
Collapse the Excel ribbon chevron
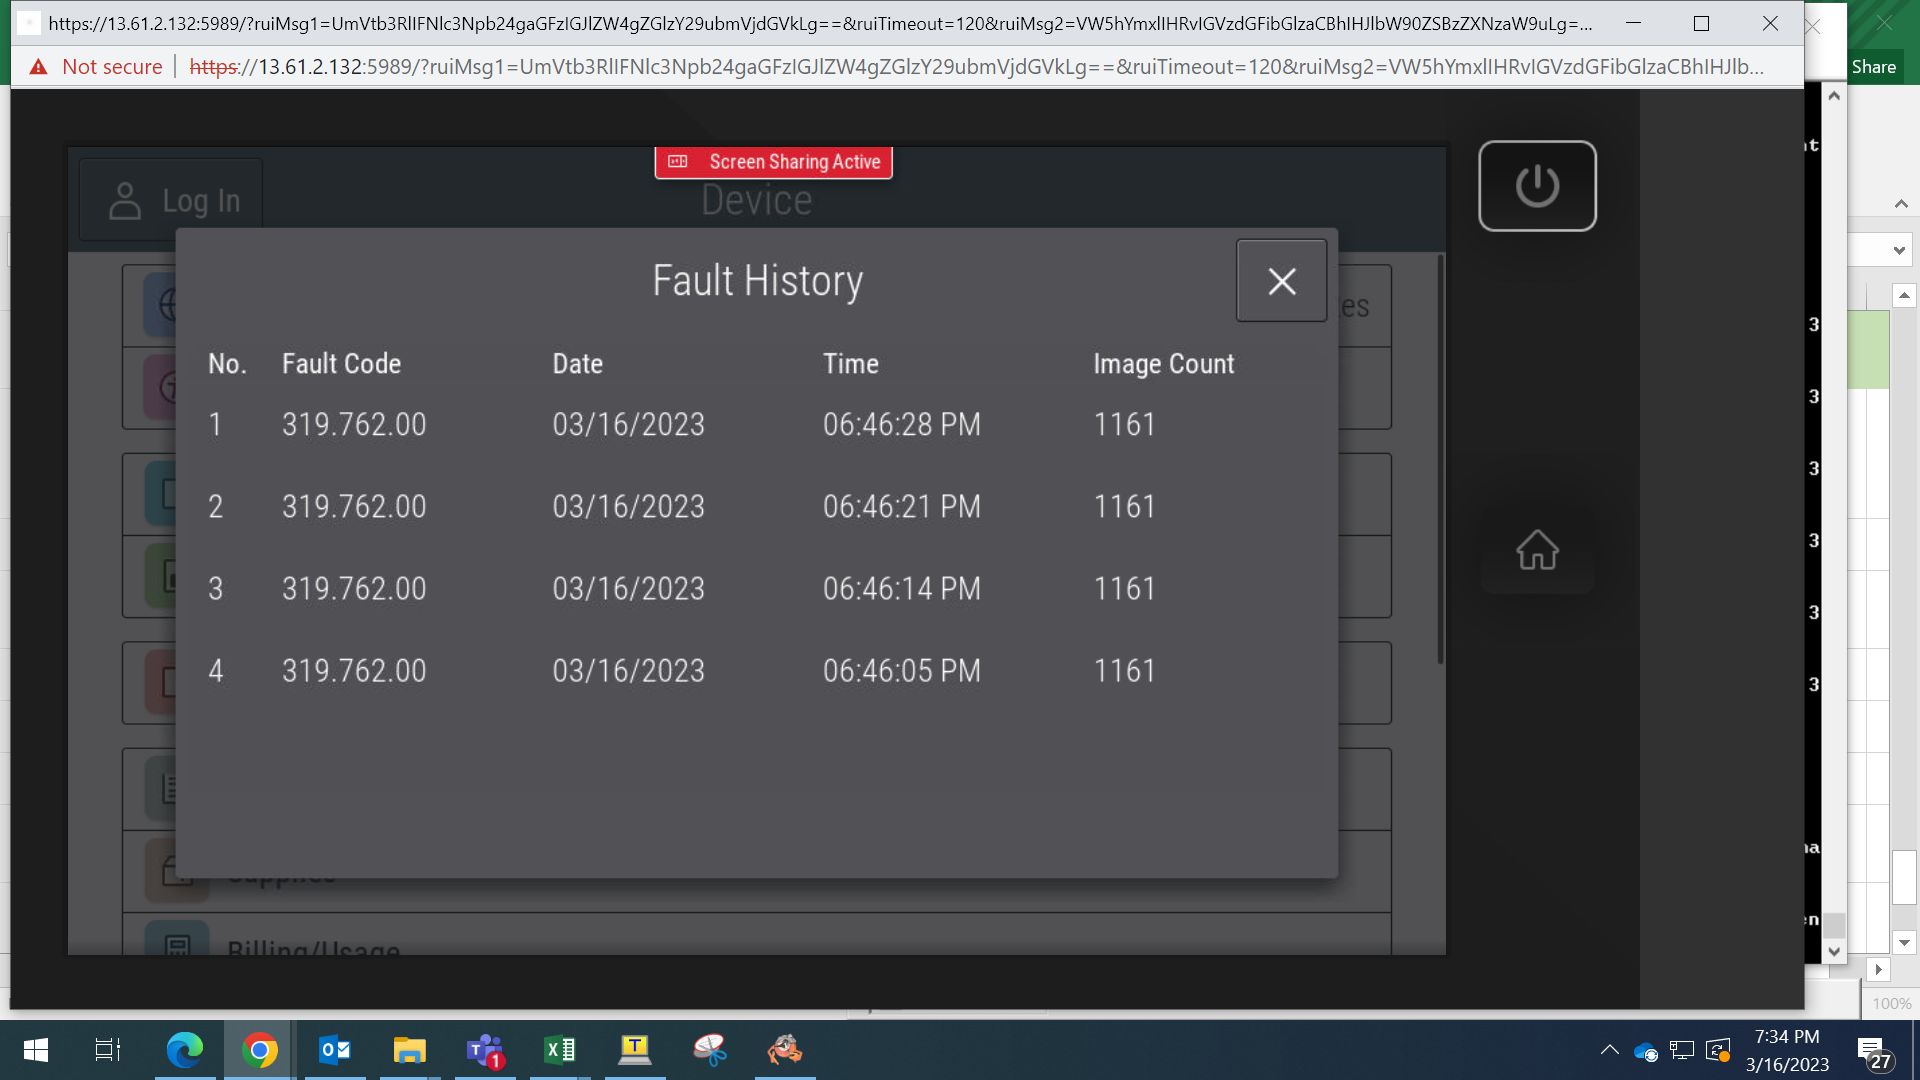point(1901,204)
